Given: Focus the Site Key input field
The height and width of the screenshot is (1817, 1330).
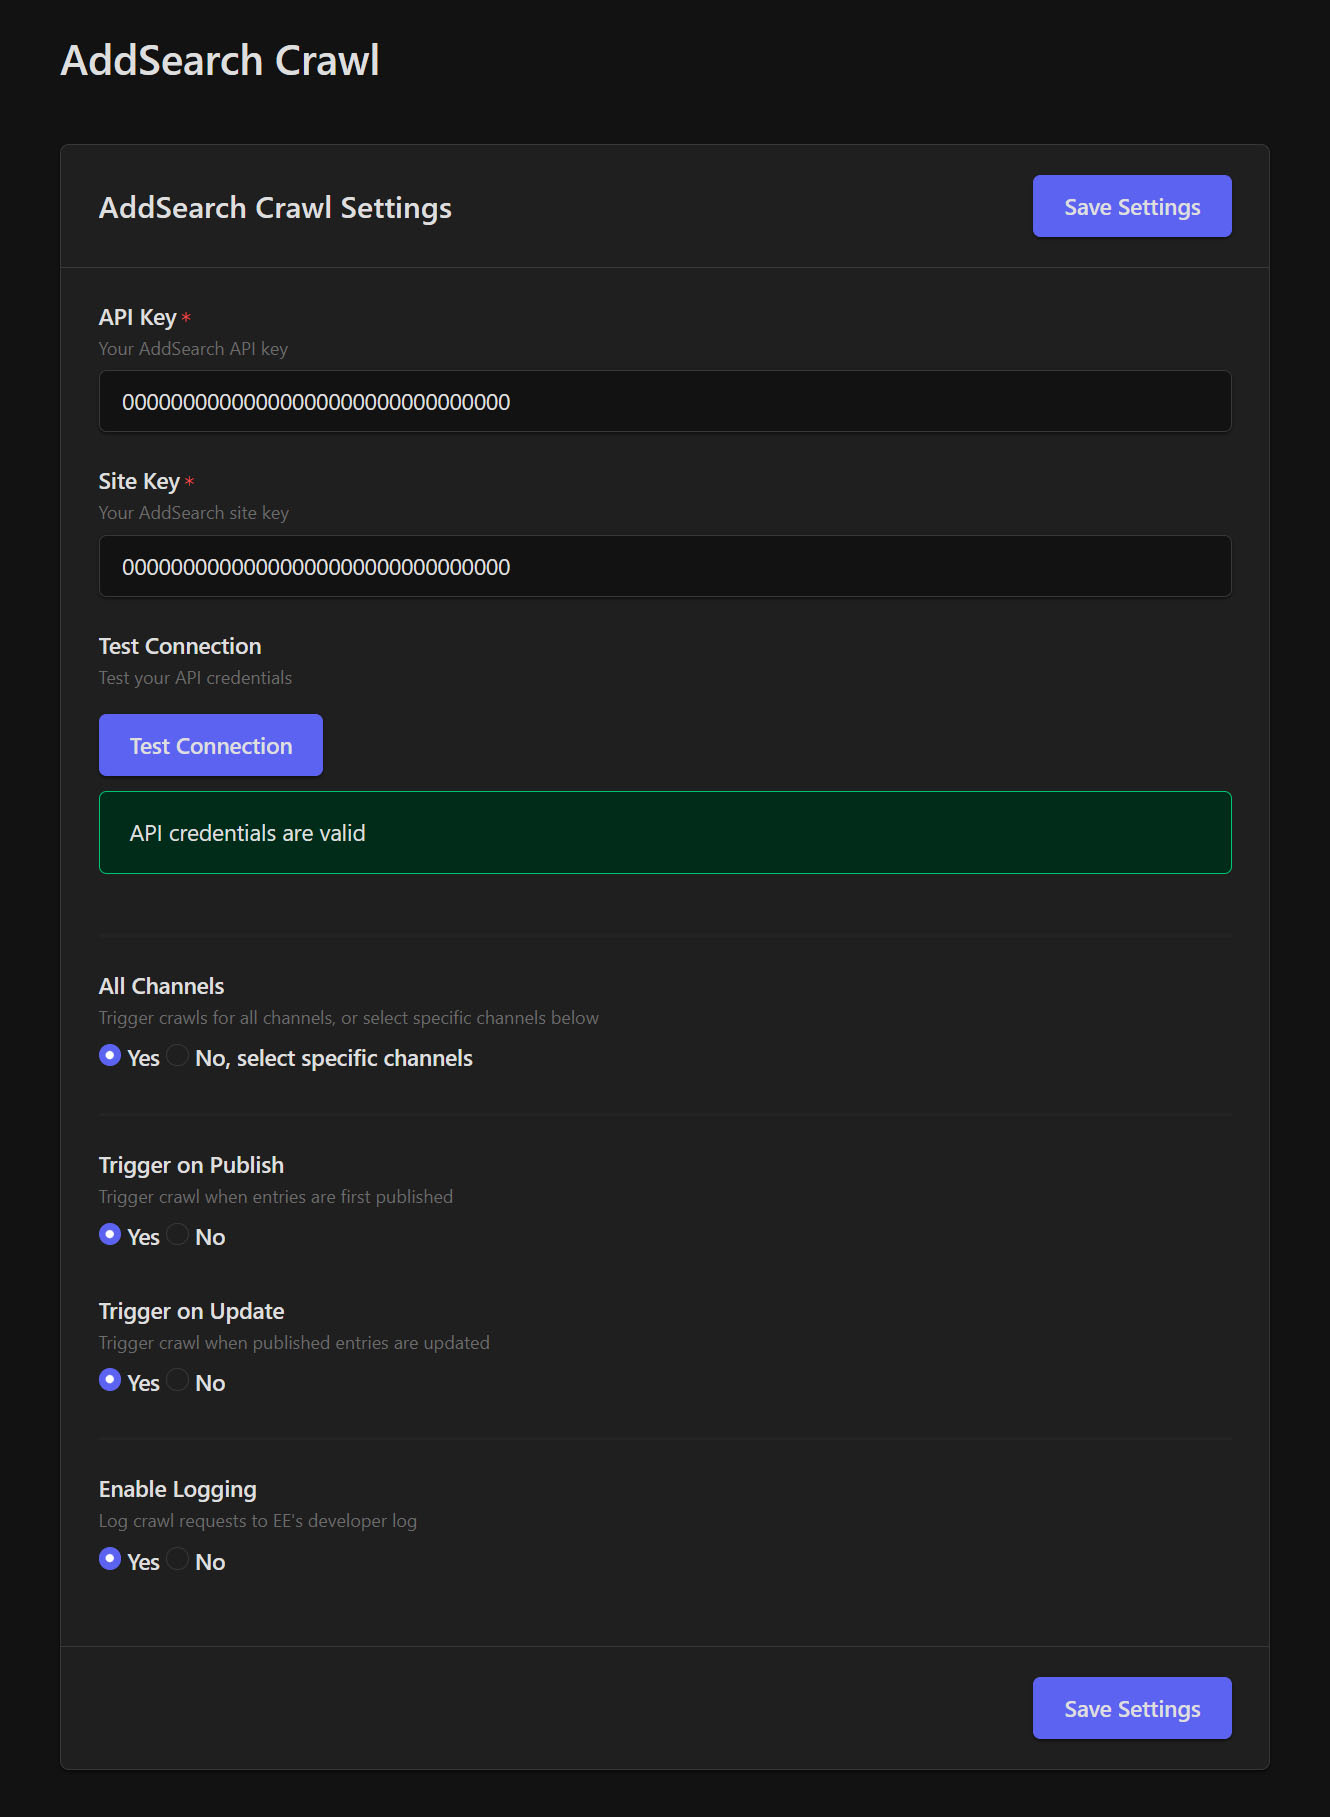Looking at the screenshot, I should [665, 566].
